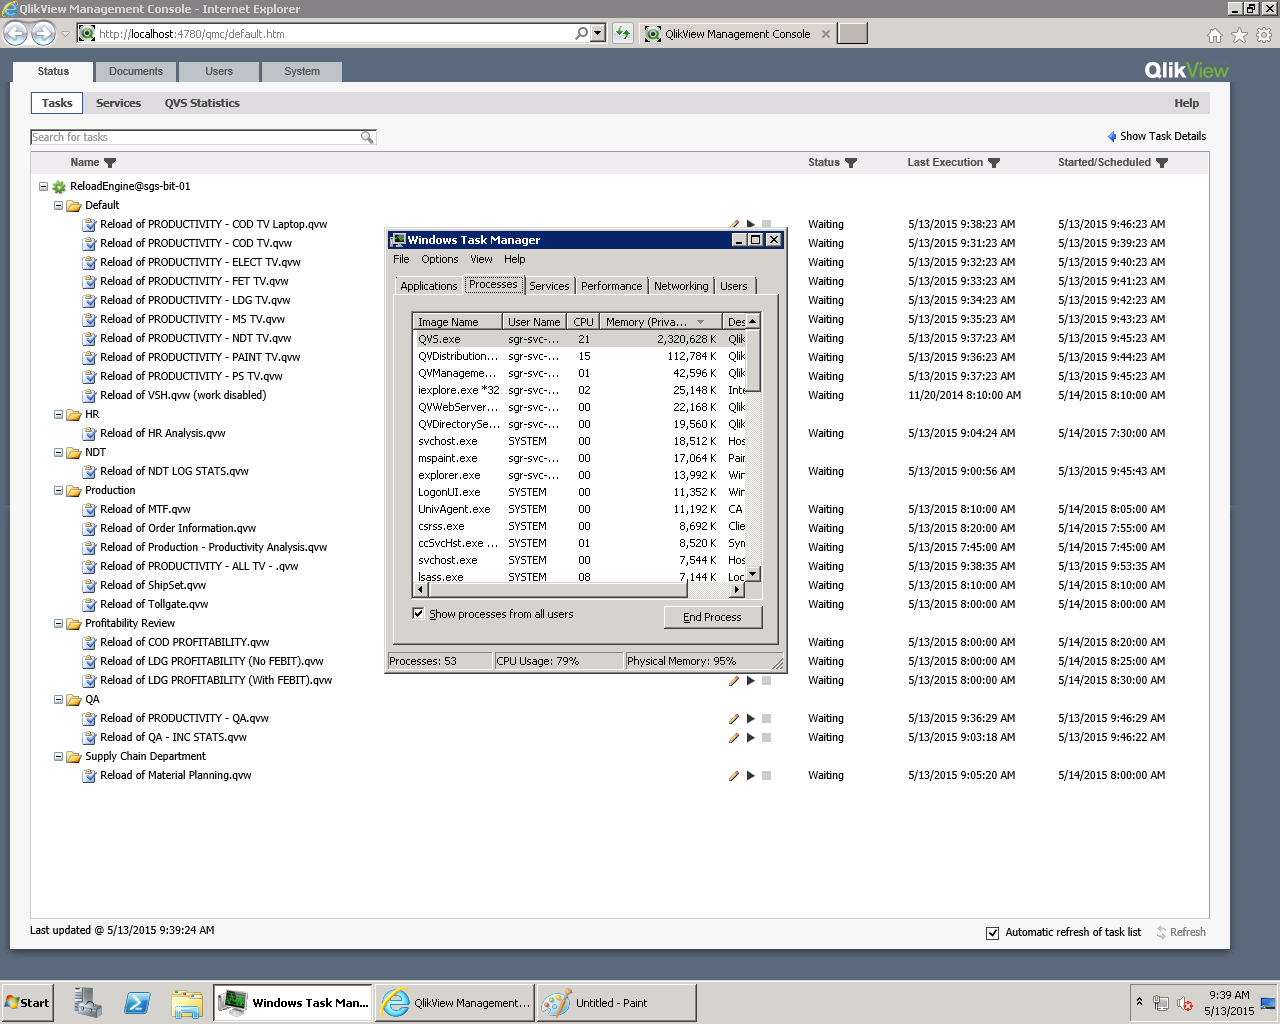1280x1024 pixels.
Task: Open the address bar URL dropdown arrow
Action: [598, 34]
